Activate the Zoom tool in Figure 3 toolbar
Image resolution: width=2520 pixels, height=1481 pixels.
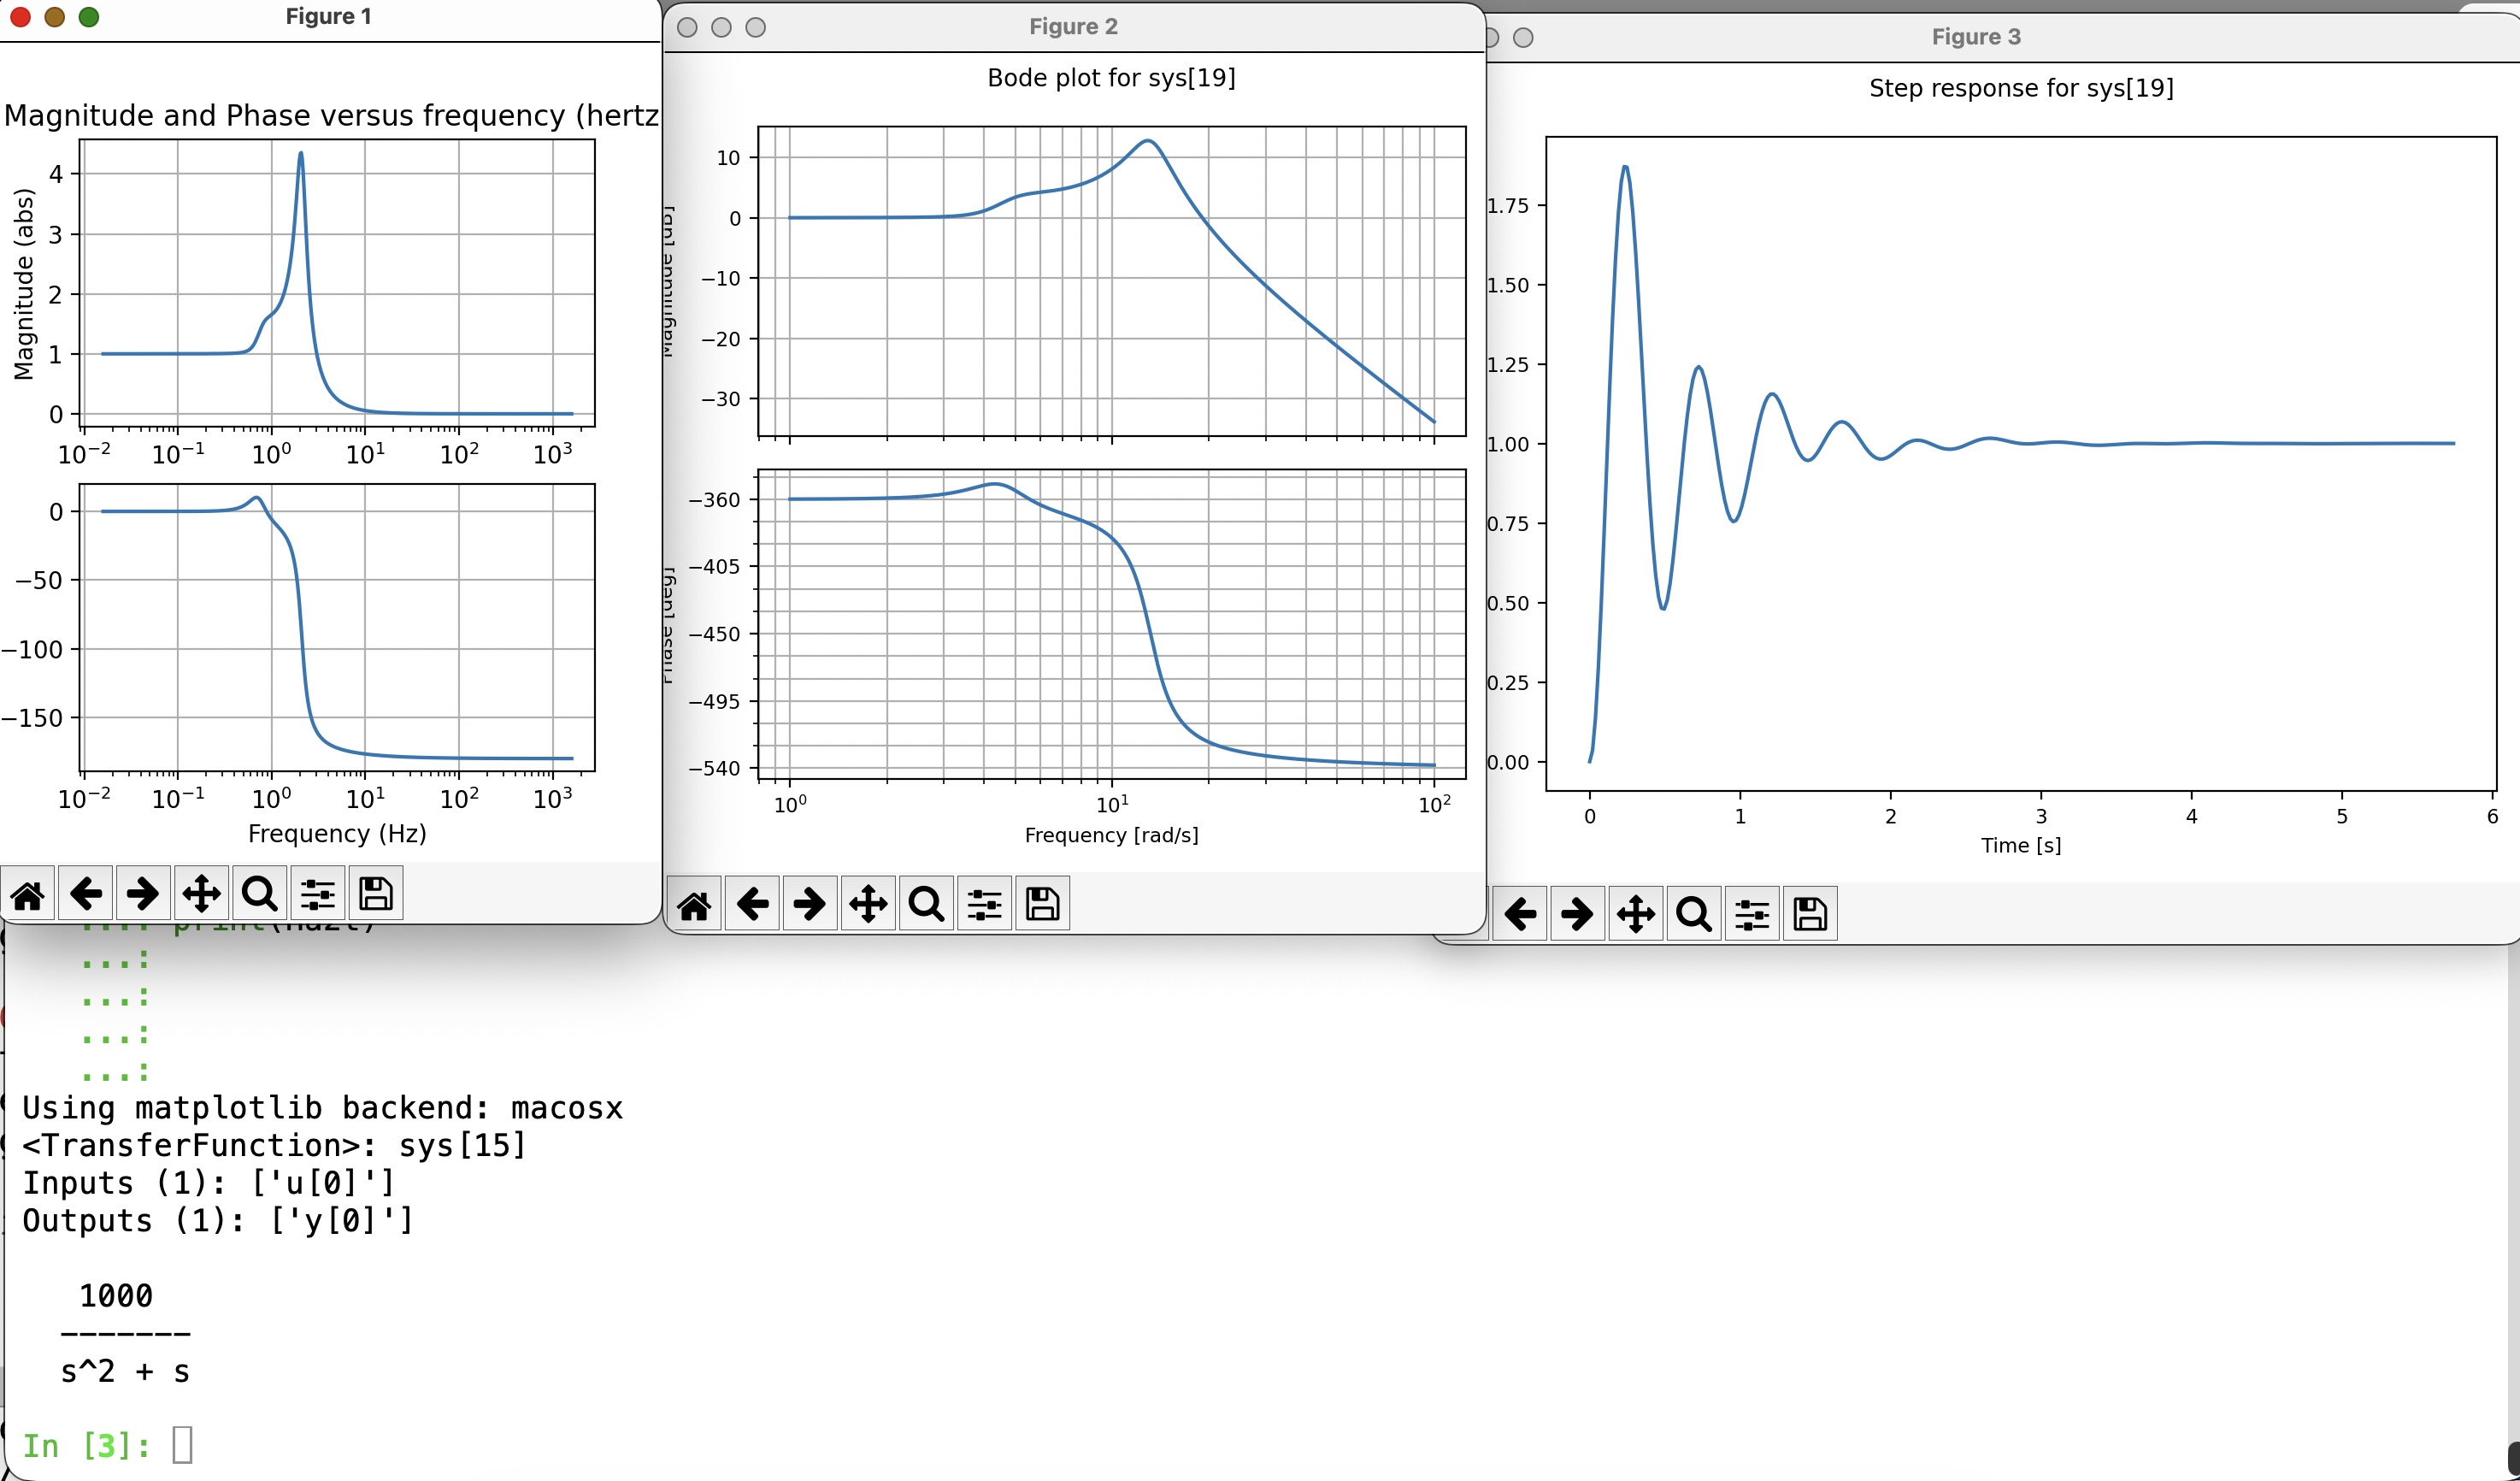point(1693,914)
